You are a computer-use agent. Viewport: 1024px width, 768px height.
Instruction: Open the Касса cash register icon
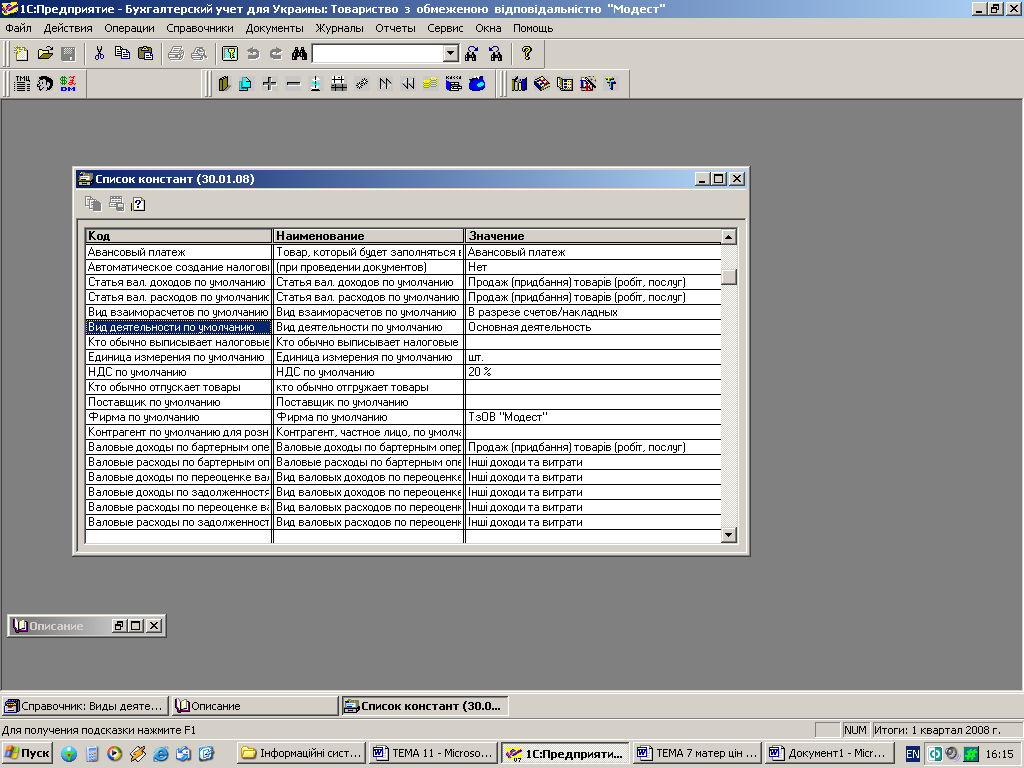pyautogui.click(x=453, y=84)
